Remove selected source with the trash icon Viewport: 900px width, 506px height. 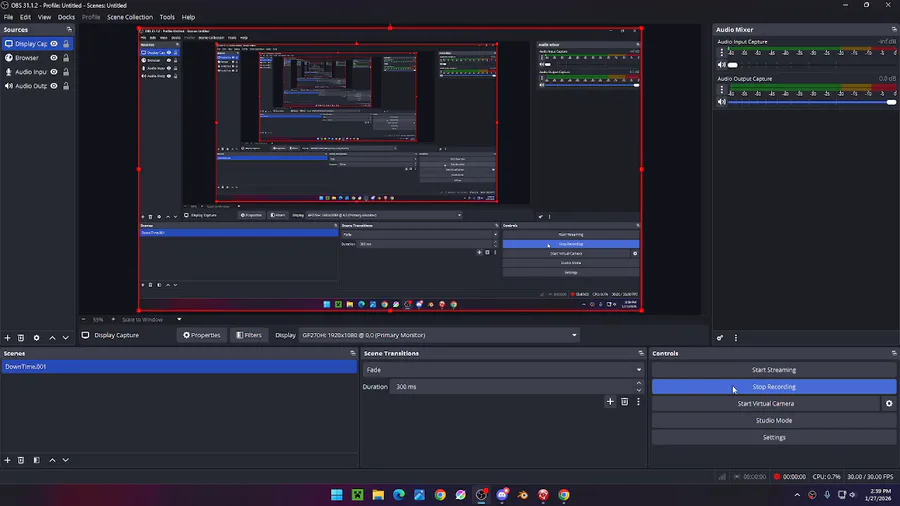tap(21, 338)
